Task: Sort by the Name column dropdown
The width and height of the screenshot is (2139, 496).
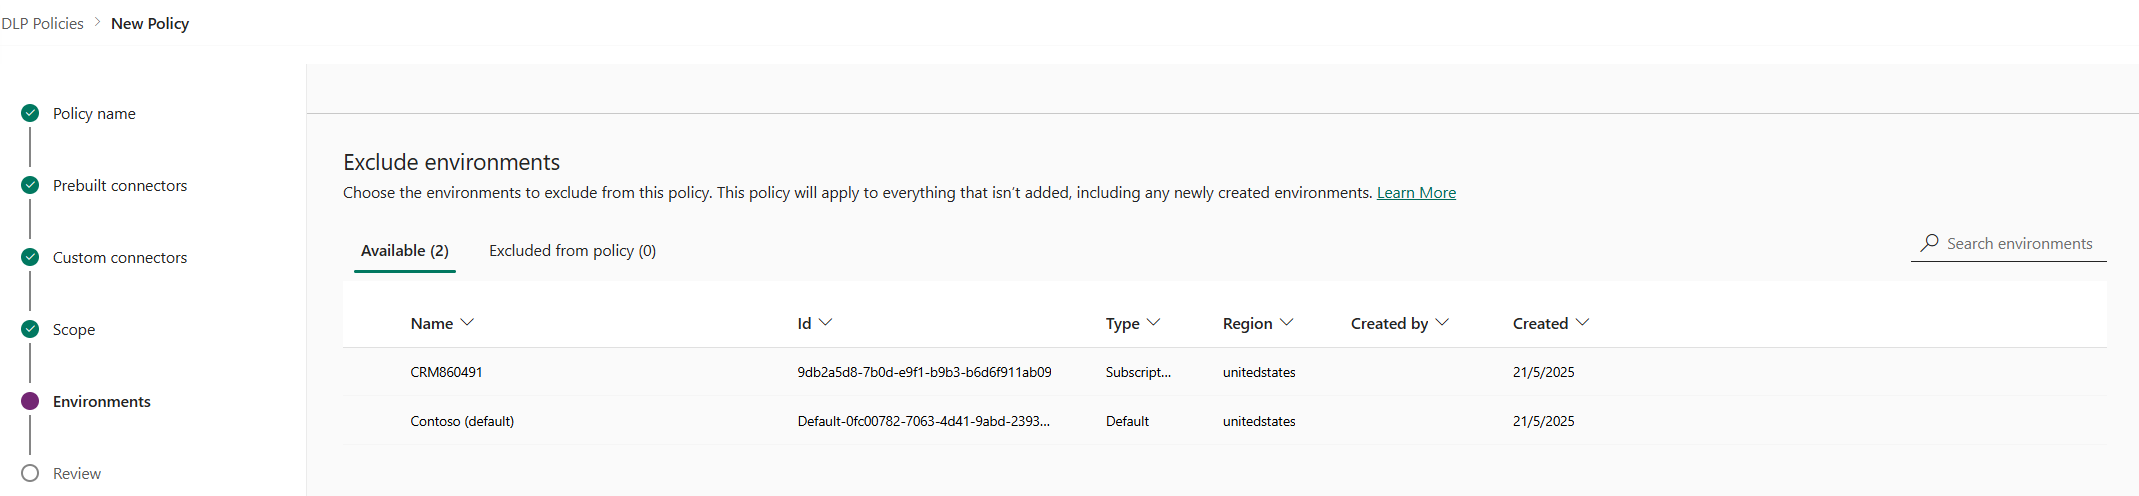Action: [x=467, y=322]
